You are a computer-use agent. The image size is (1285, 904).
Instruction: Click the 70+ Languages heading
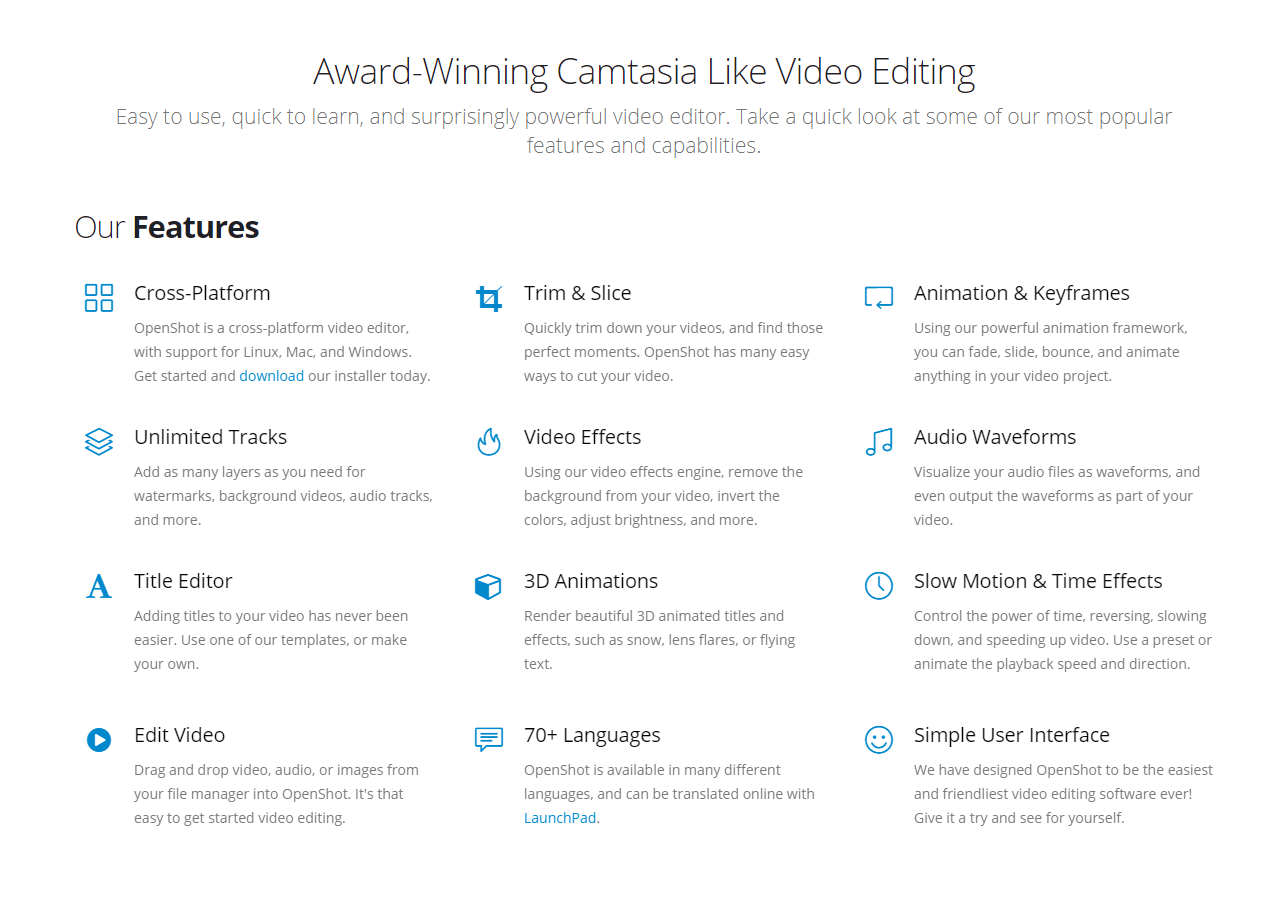click(x=592, y=735)
